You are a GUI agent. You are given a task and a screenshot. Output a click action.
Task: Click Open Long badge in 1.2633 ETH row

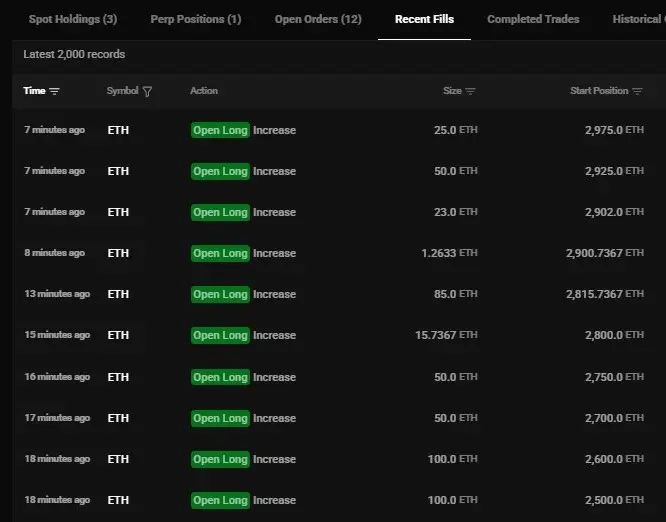tap(220, 253)
